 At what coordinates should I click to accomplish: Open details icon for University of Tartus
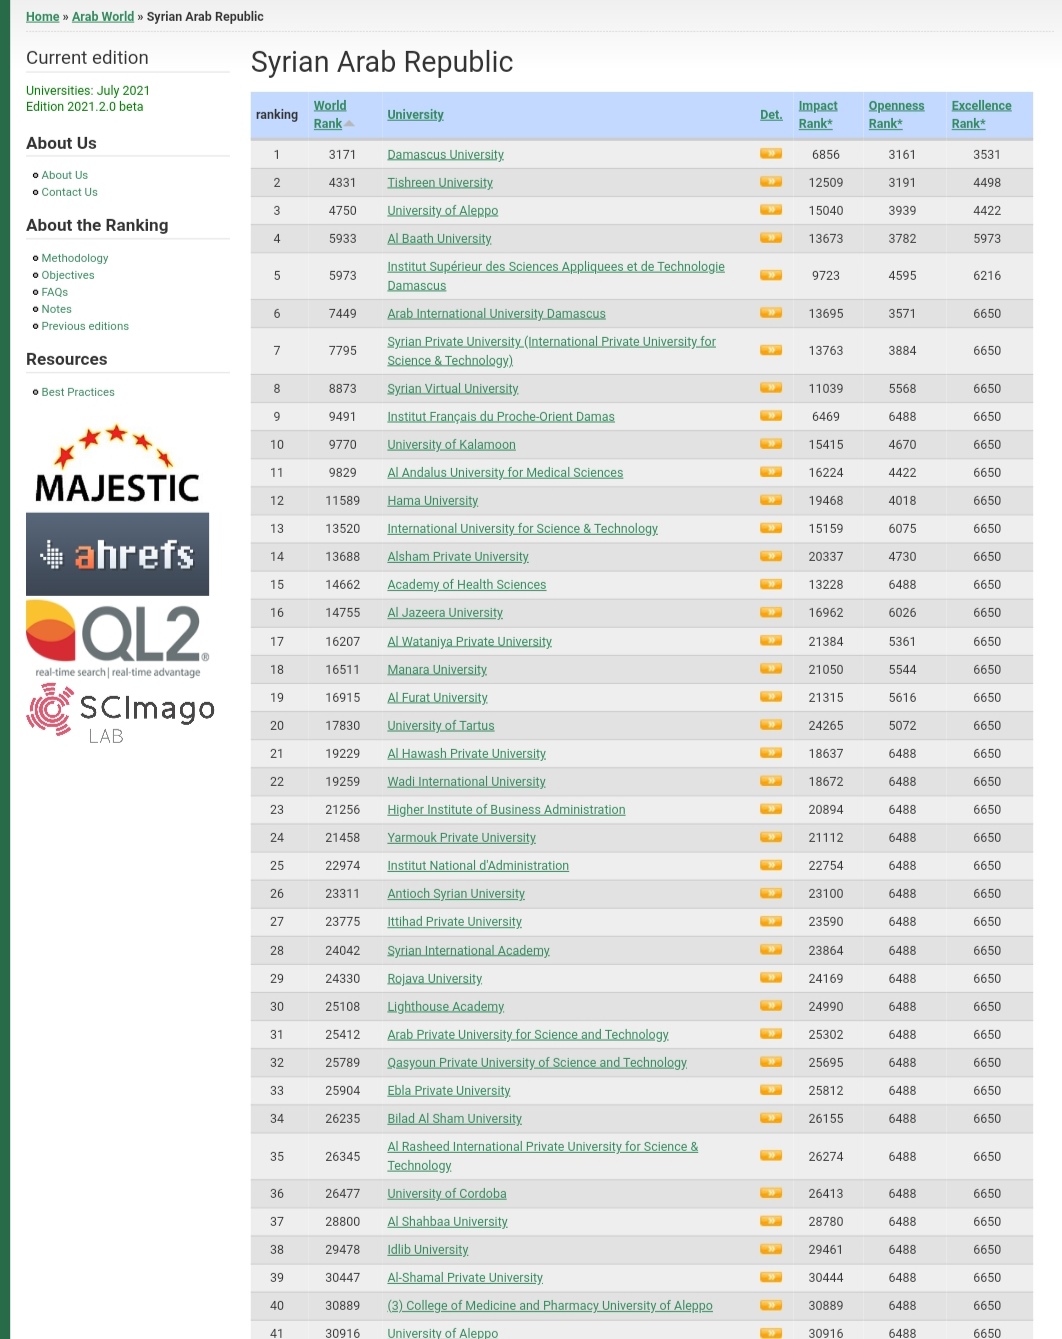coord(771,725)
